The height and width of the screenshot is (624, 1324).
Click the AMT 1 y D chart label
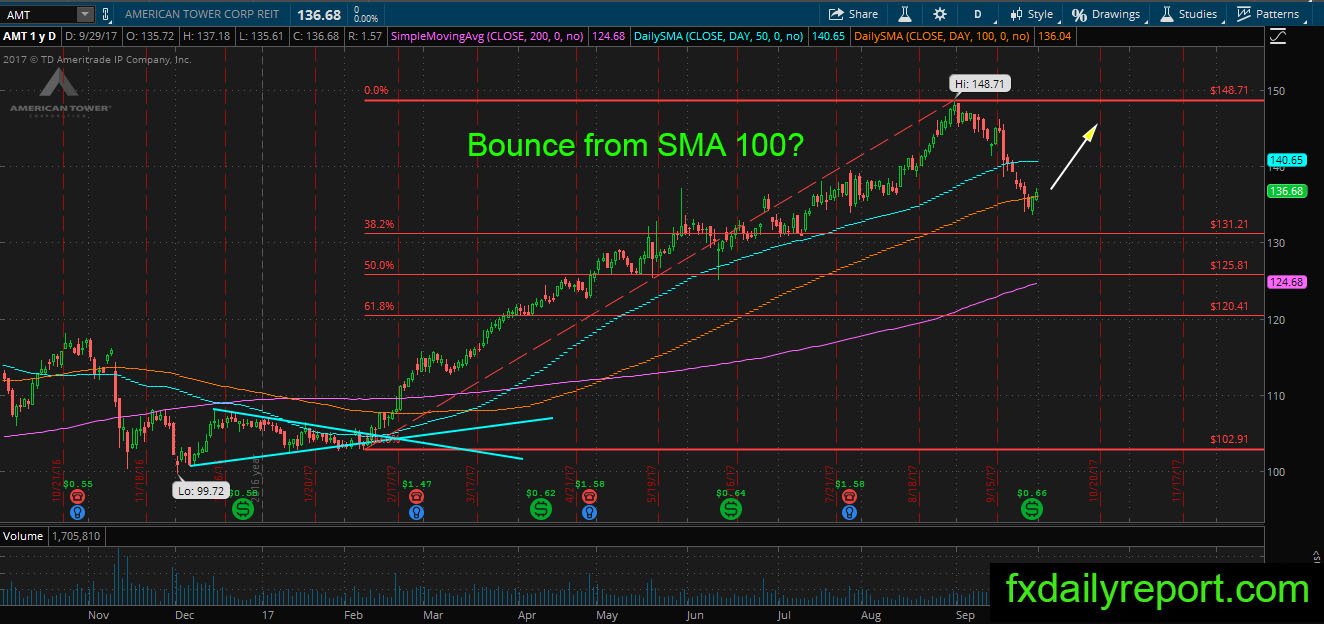pos(30,36)
